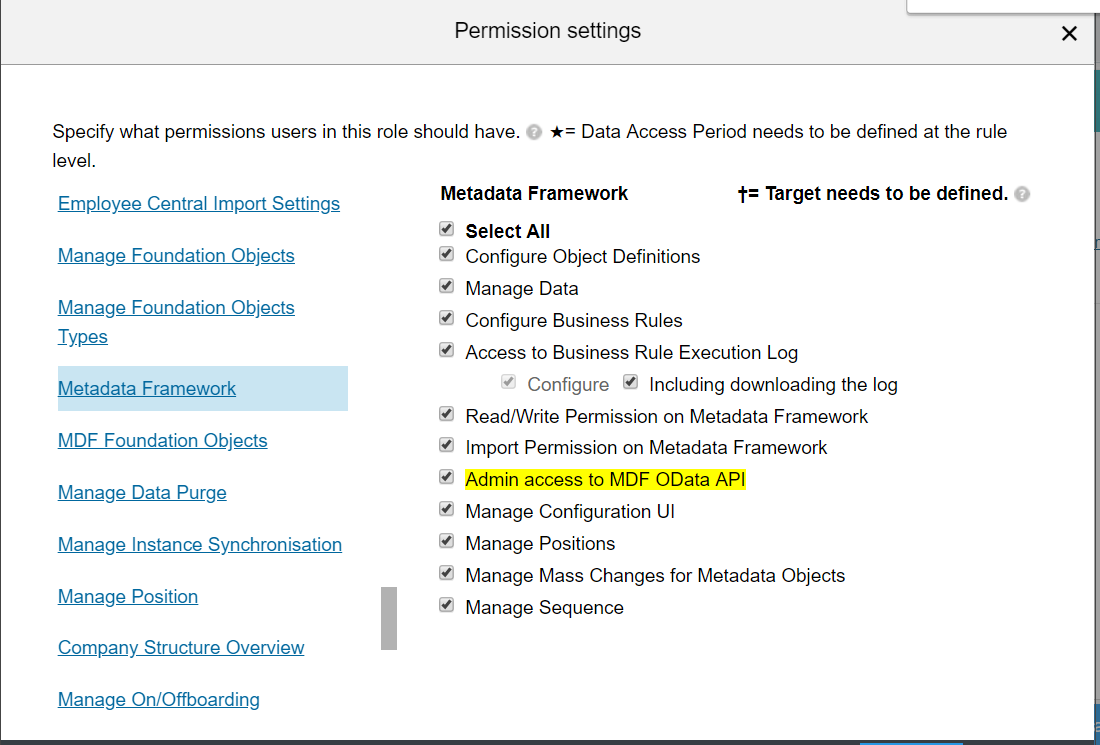Go to Manage Data Purge permissions
Screen dimensions: 1100x745
pos(142,492)
